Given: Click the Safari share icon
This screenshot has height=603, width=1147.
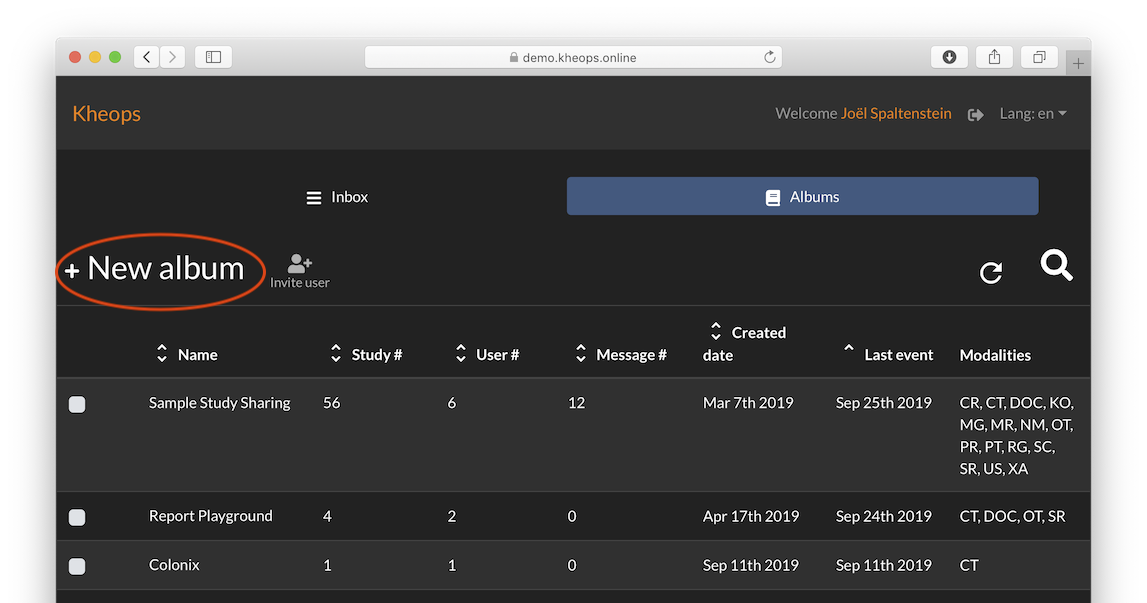Looking at the screenshot, I should coord(994,57).
